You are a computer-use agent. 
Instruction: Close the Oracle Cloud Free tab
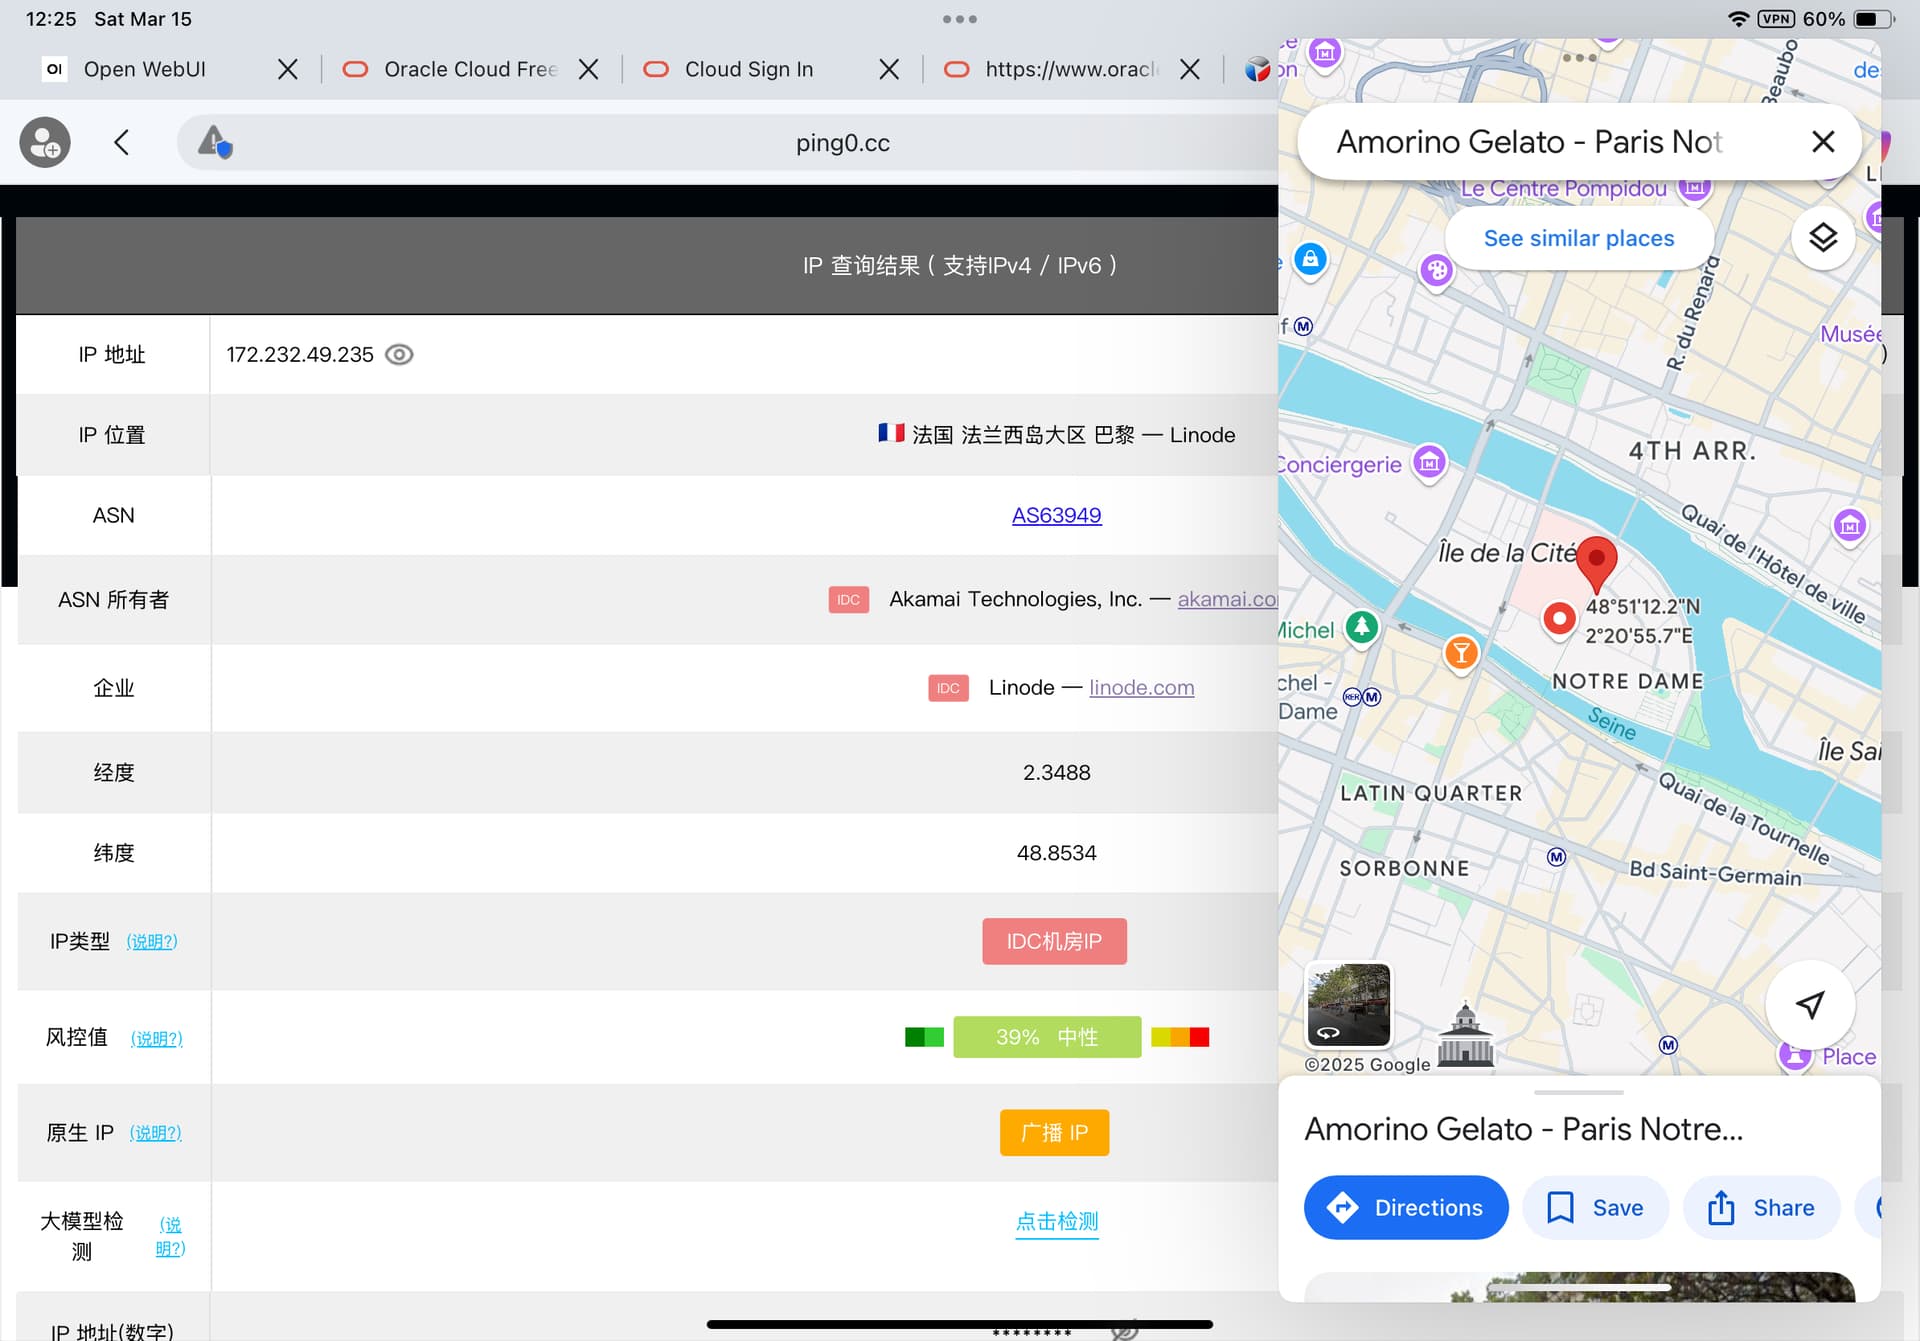click(x=589, y=69)
